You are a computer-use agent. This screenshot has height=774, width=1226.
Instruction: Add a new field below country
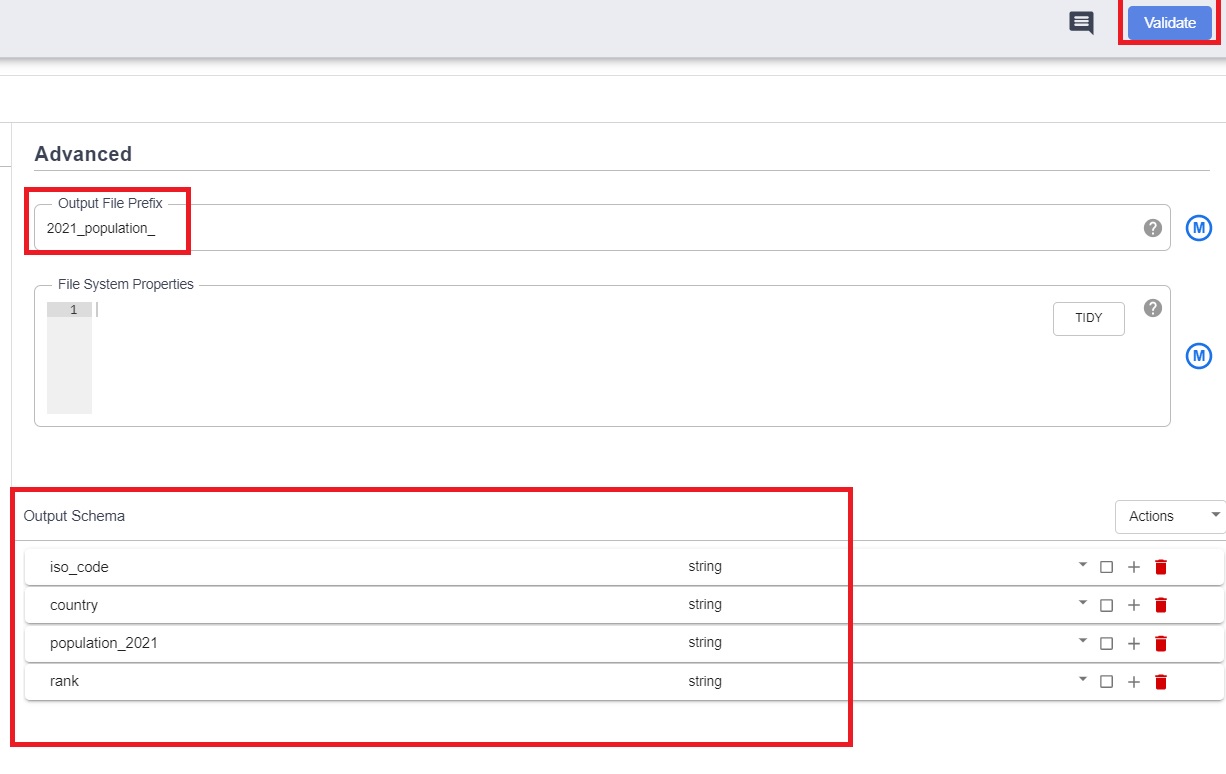[x=1134, y=604]
